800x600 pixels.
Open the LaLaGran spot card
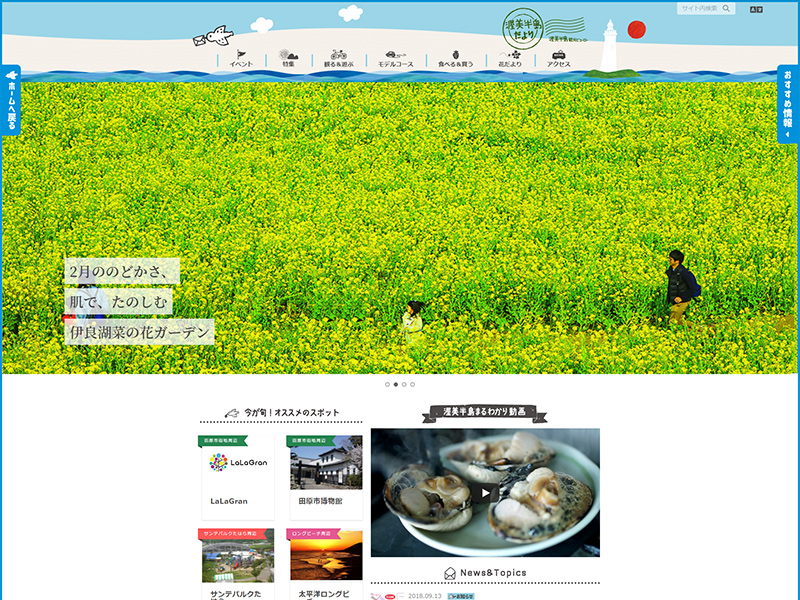(x=238, y=478)
